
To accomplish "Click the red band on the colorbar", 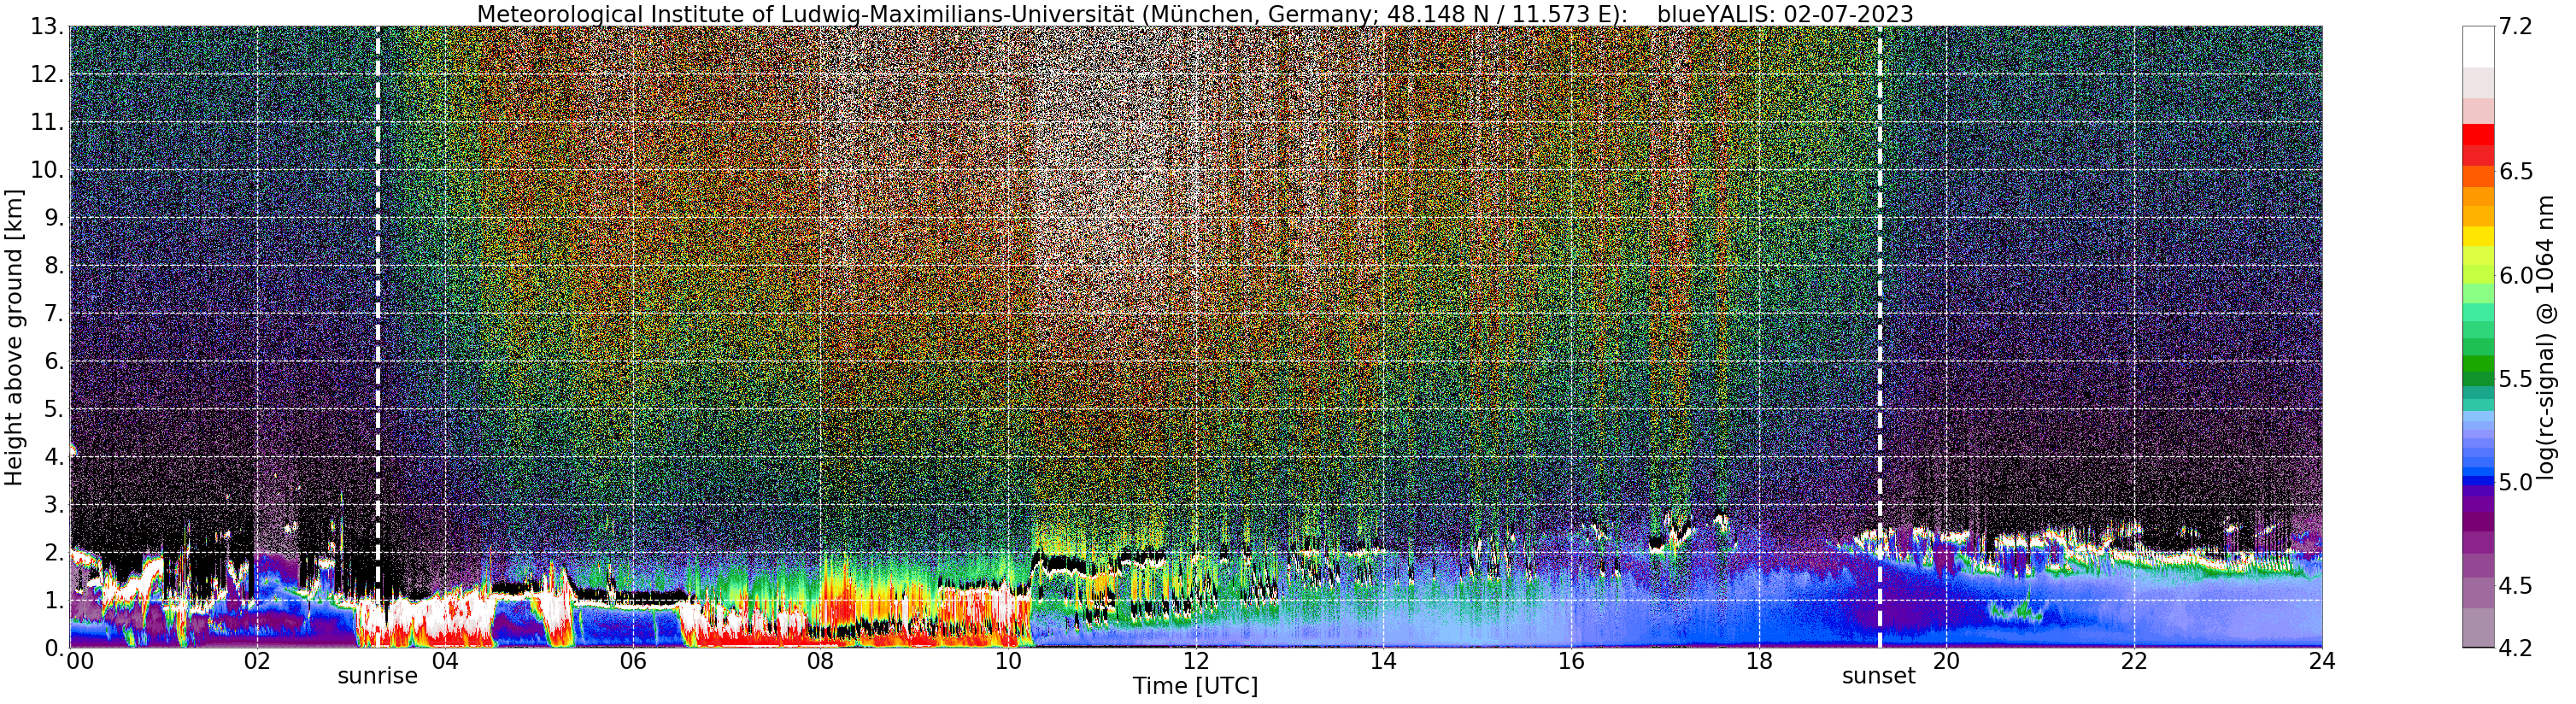I will coord(2478,134).
